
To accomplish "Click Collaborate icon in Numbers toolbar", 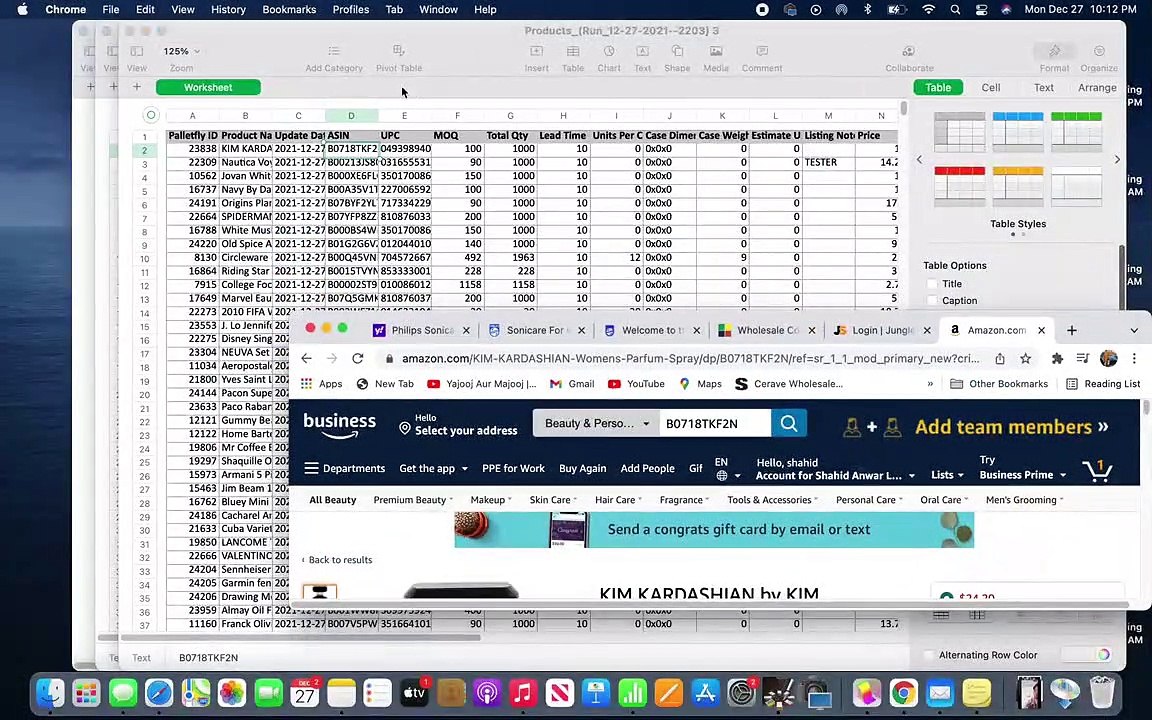I will point(909,51).
